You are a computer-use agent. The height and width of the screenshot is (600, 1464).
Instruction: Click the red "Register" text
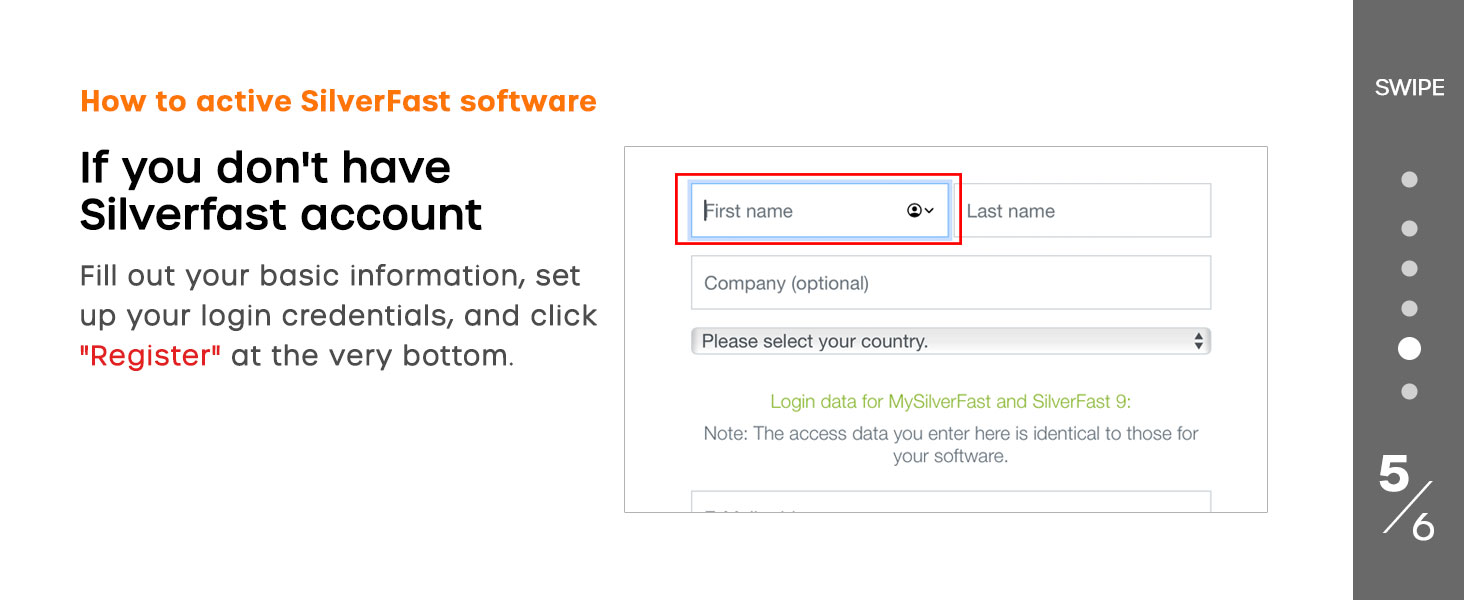pos(150,356)
